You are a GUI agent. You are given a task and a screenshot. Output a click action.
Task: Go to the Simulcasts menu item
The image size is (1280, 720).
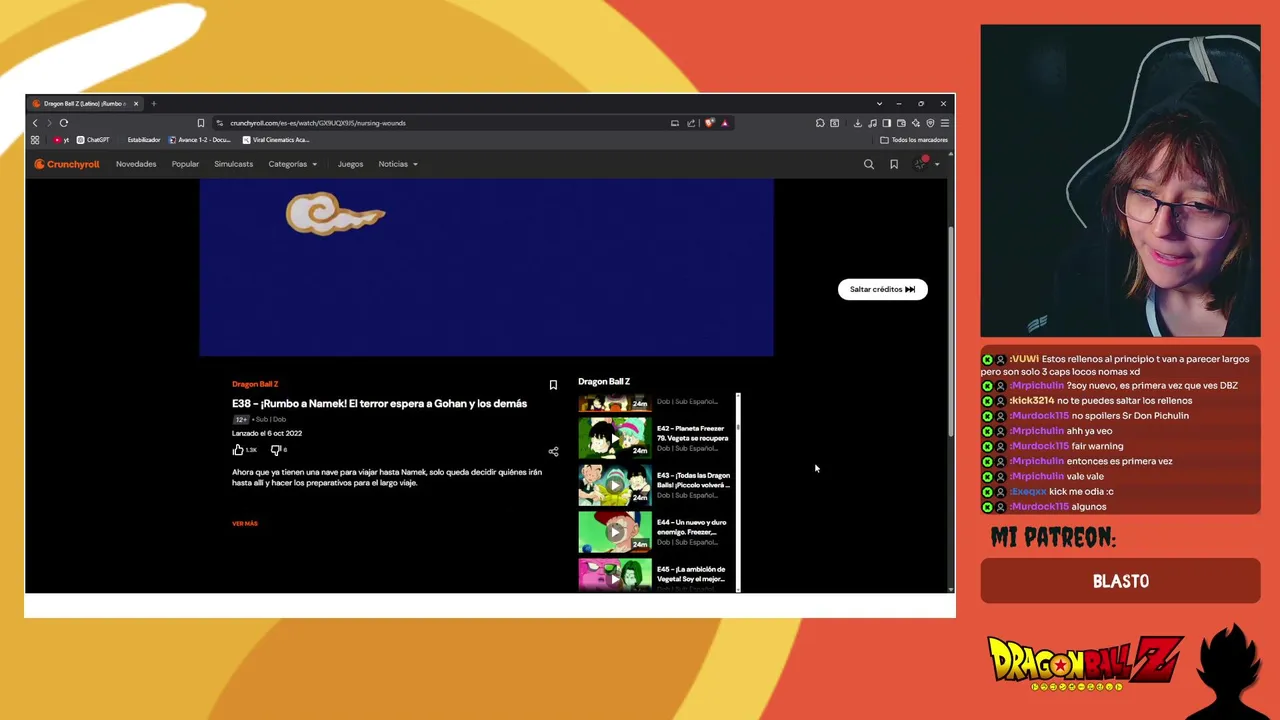pos(233,164)
